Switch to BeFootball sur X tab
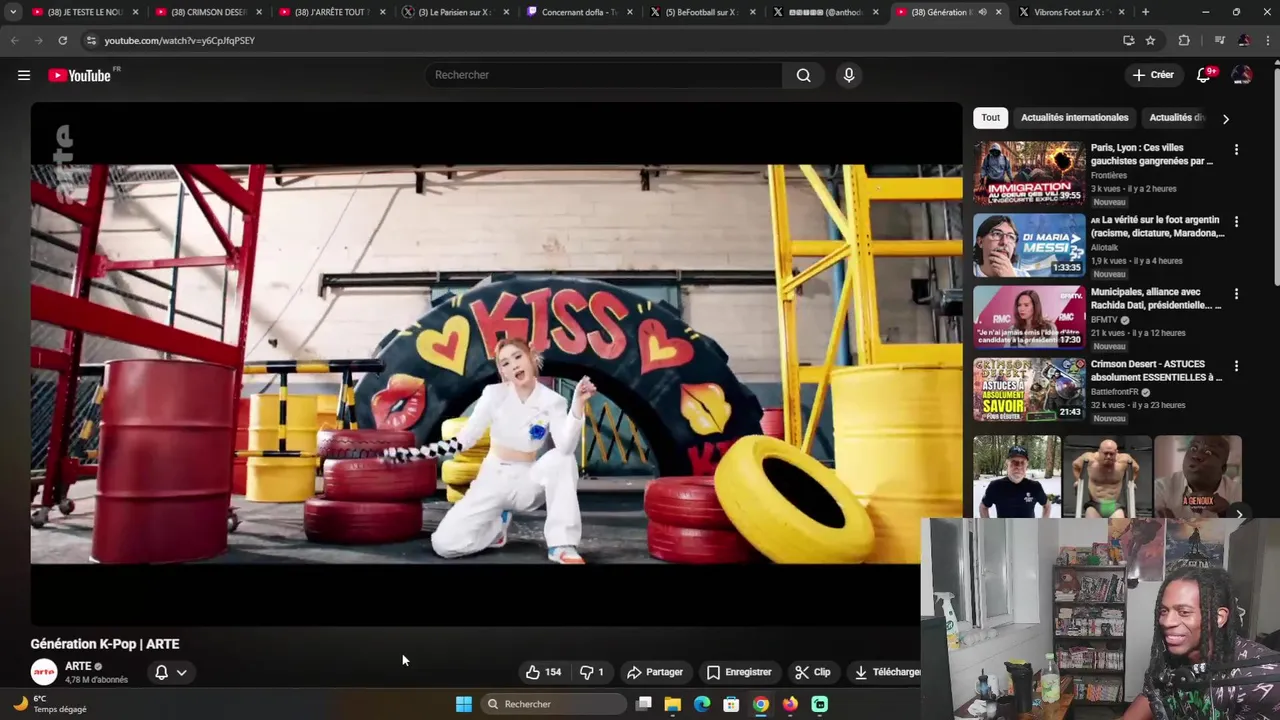Screen dimensions: 1280x720 click(x=702, y=12)
